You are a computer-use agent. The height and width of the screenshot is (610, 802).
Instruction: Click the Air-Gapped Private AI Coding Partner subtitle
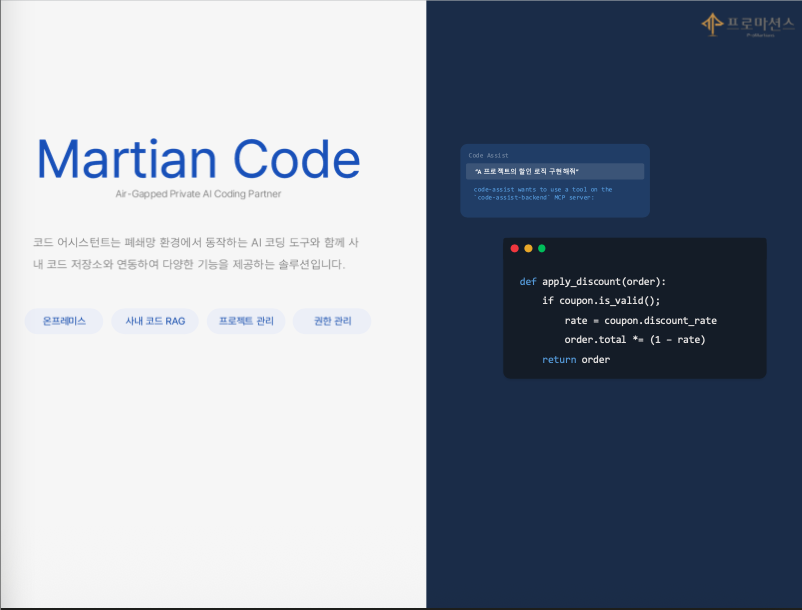pyautogui.click(x=198, y=193)
